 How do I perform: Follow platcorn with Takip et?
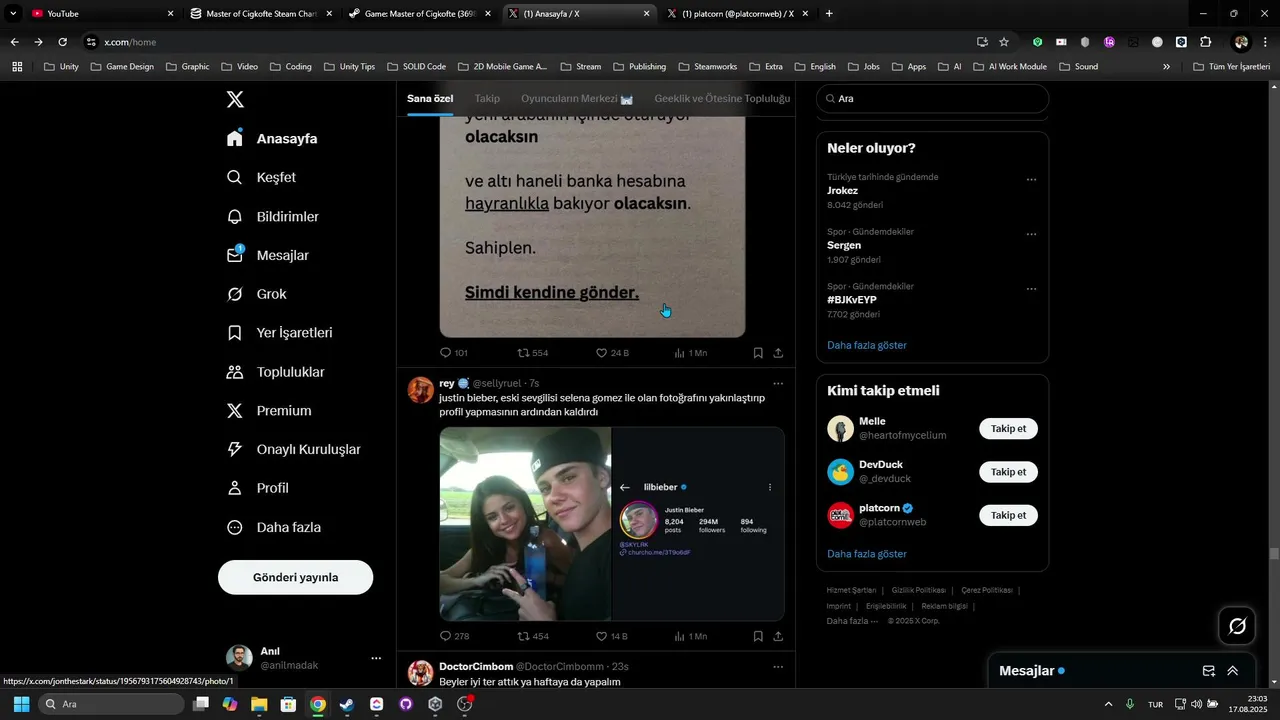point(1008,515)
